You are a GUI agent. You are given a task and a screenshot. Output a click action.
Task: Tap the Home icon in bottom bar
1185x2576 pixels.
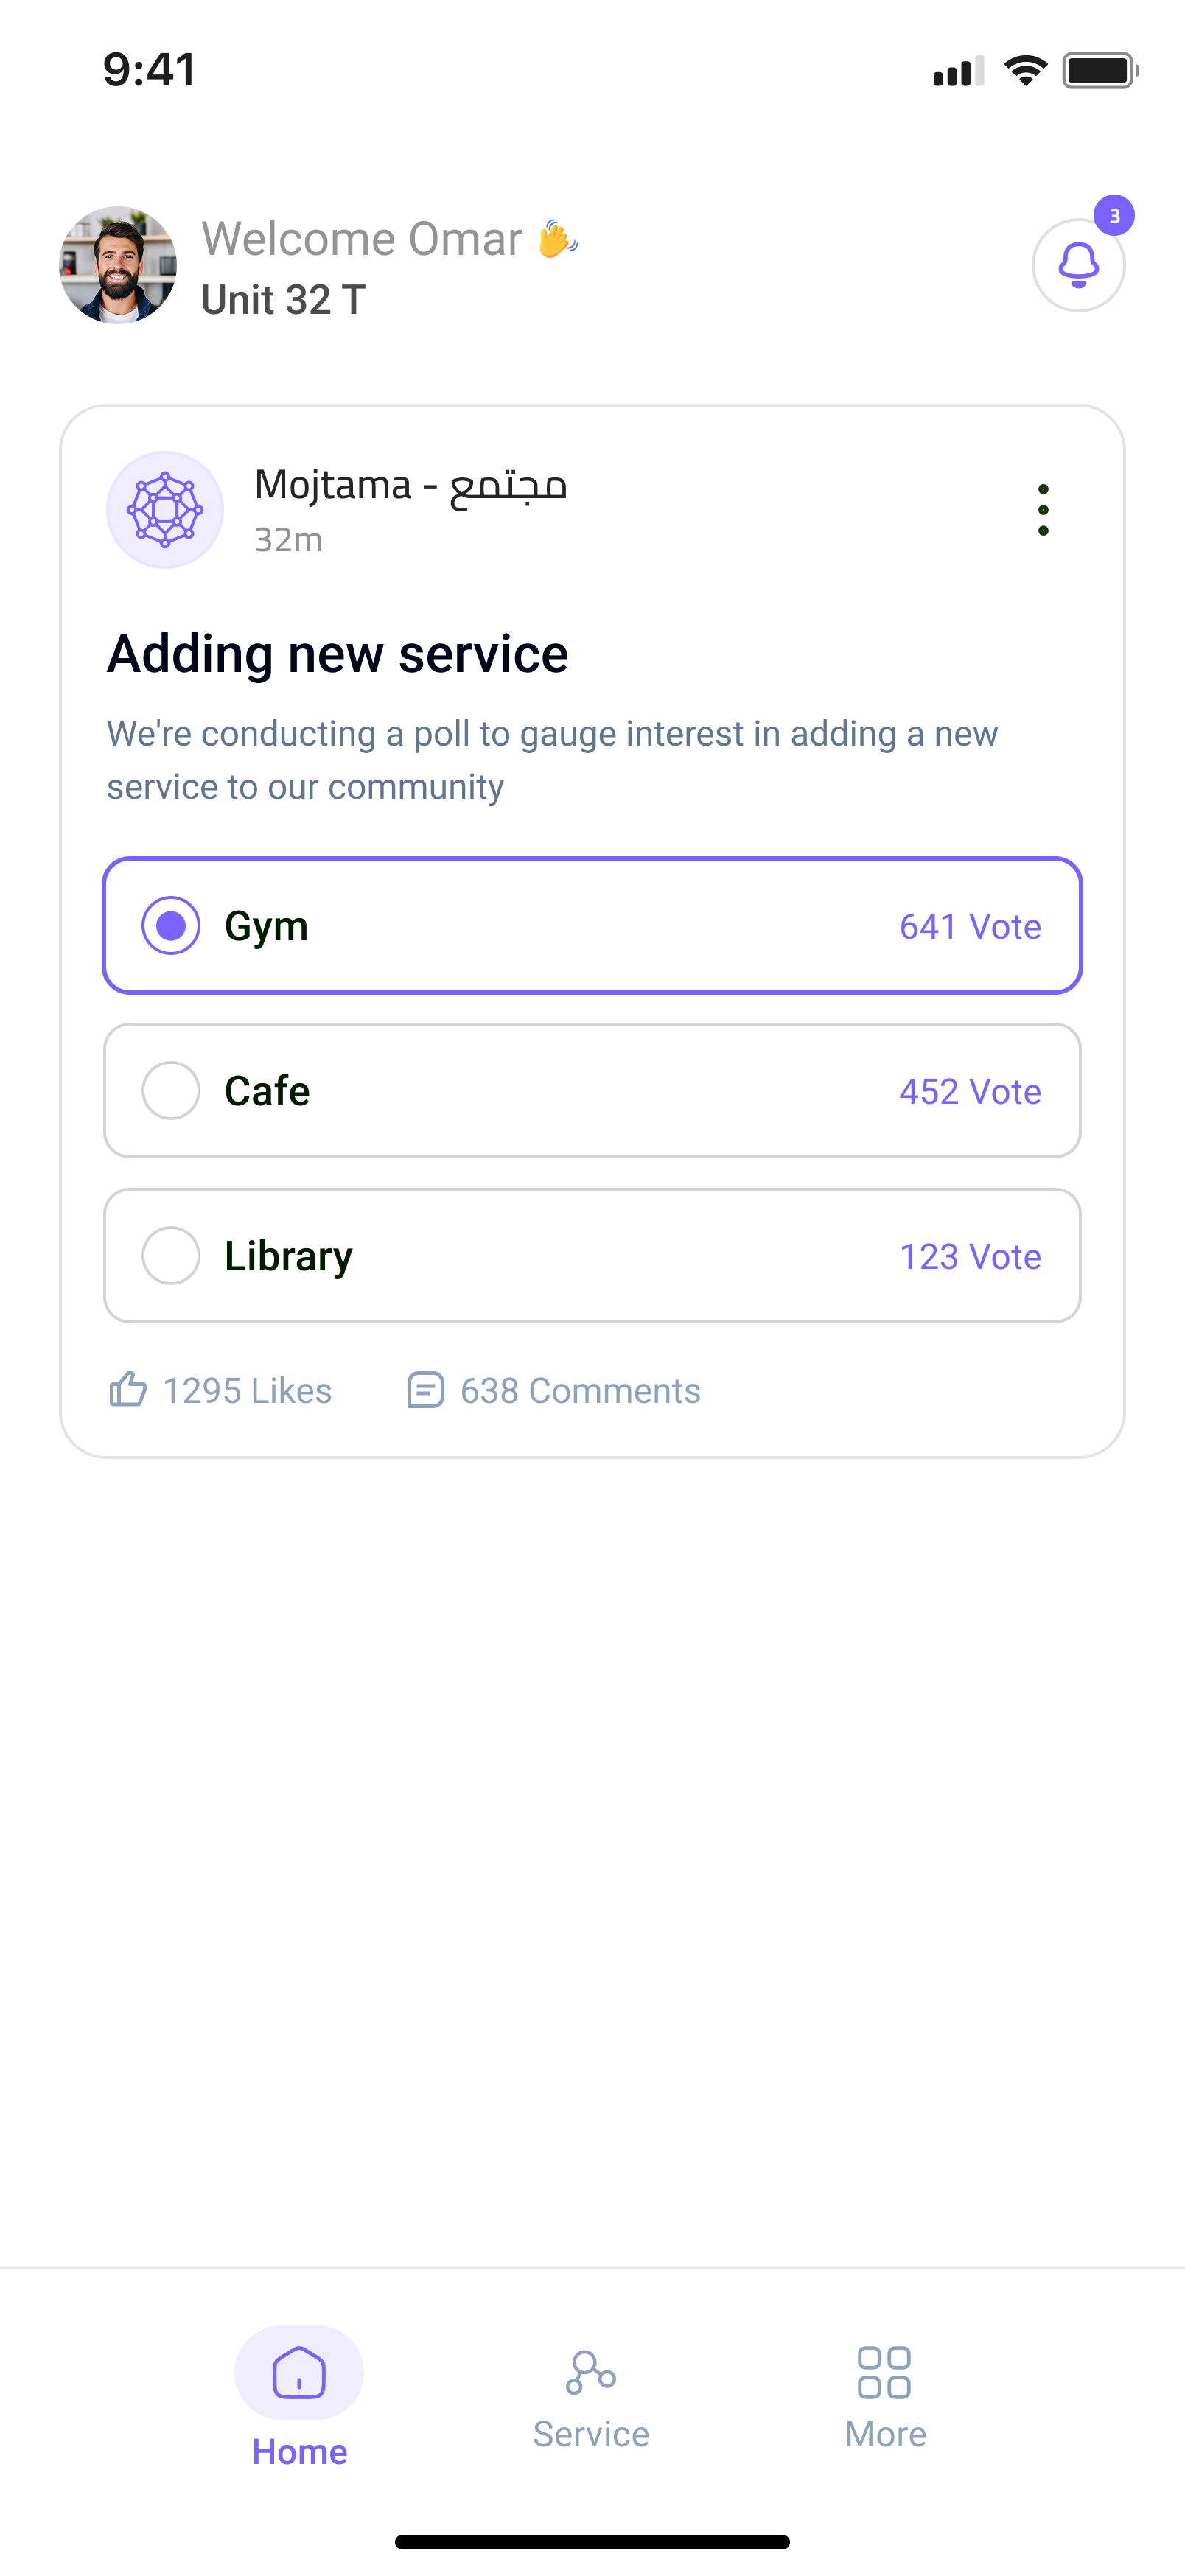click(299, 2373)
